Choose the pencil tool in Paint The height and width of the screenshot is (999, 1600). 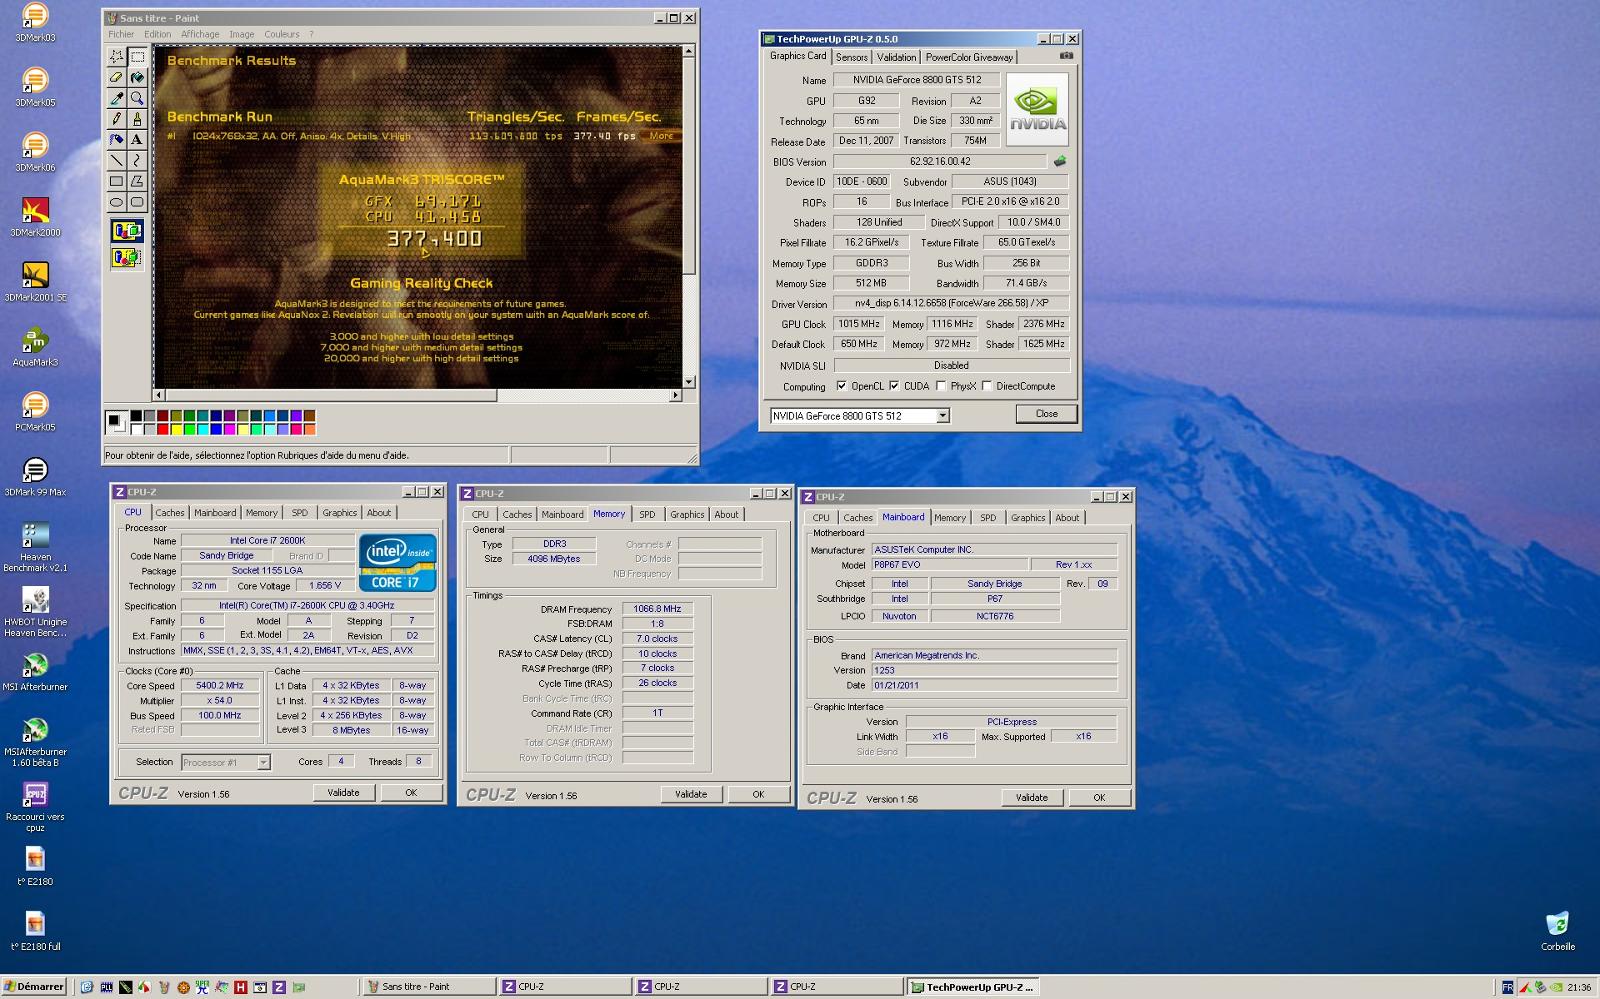[116, 119]
